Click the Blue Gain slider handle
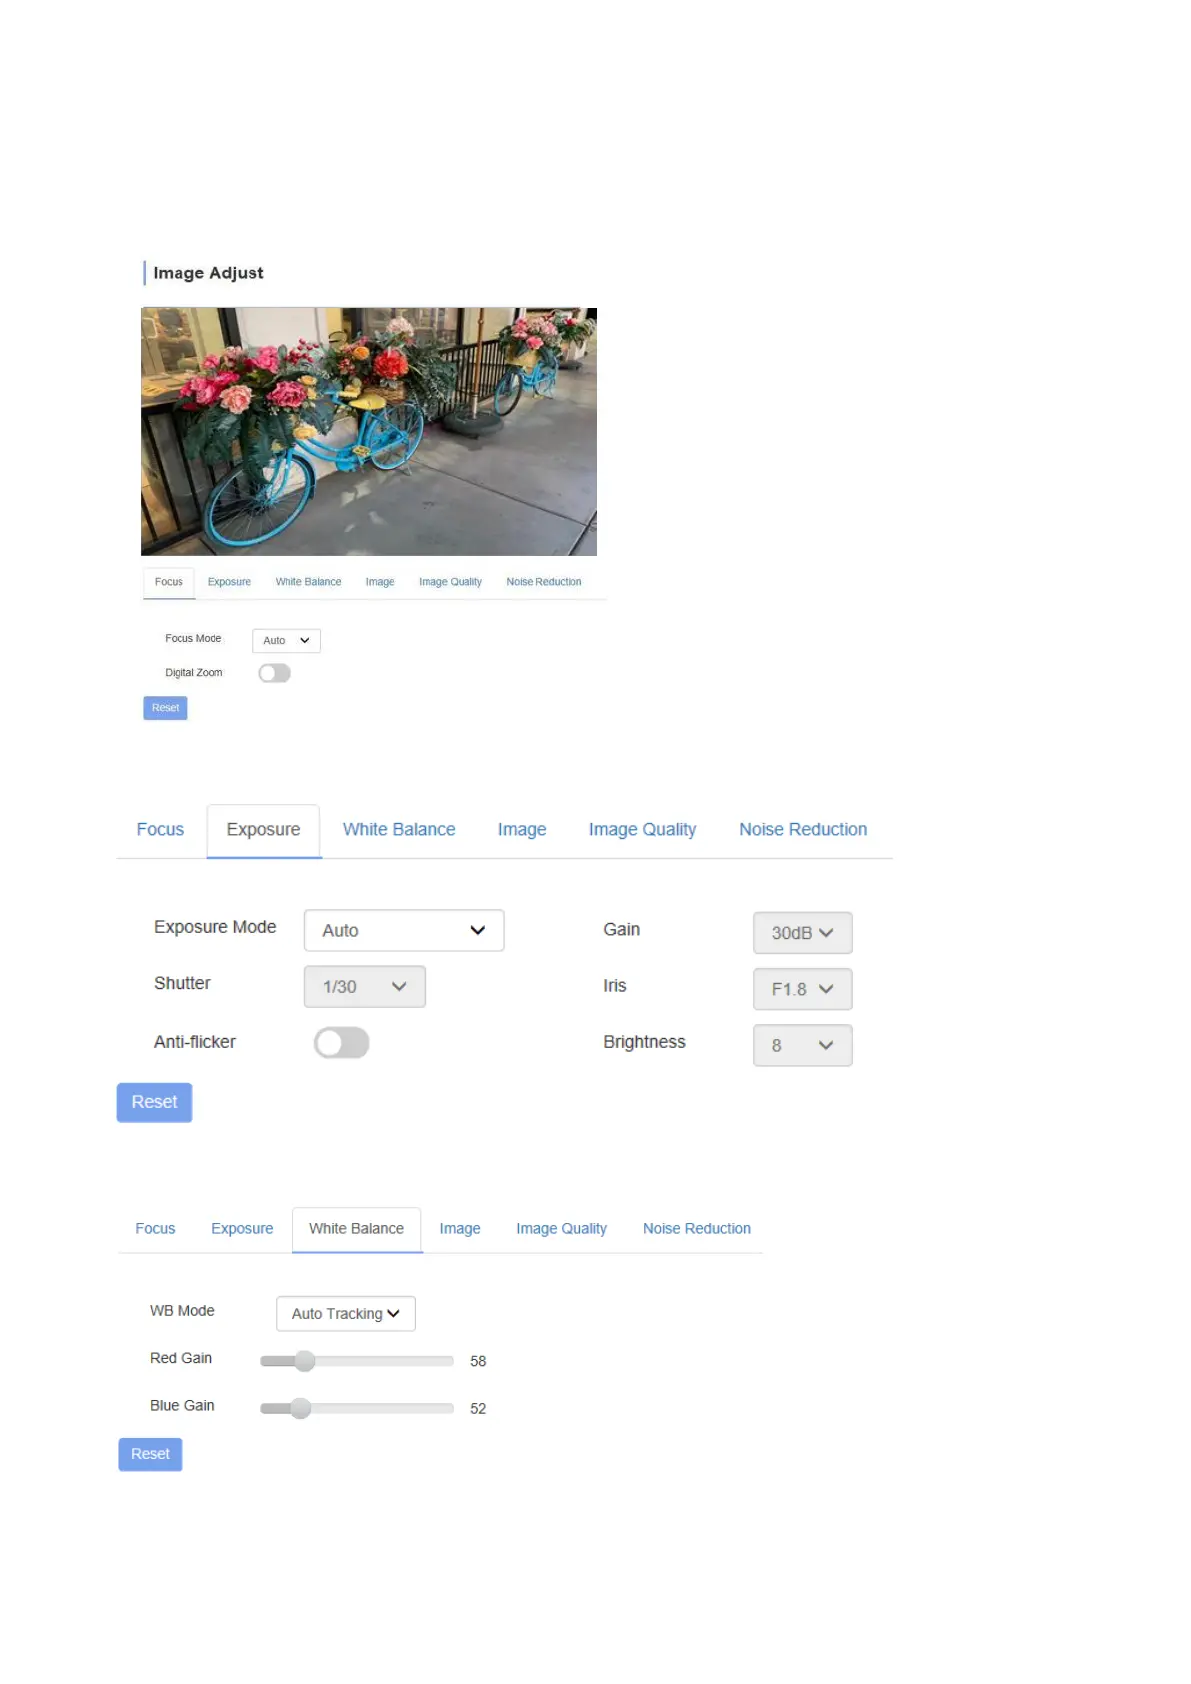Screen dimensions: 1191x1684 (x=300, y=1408)
